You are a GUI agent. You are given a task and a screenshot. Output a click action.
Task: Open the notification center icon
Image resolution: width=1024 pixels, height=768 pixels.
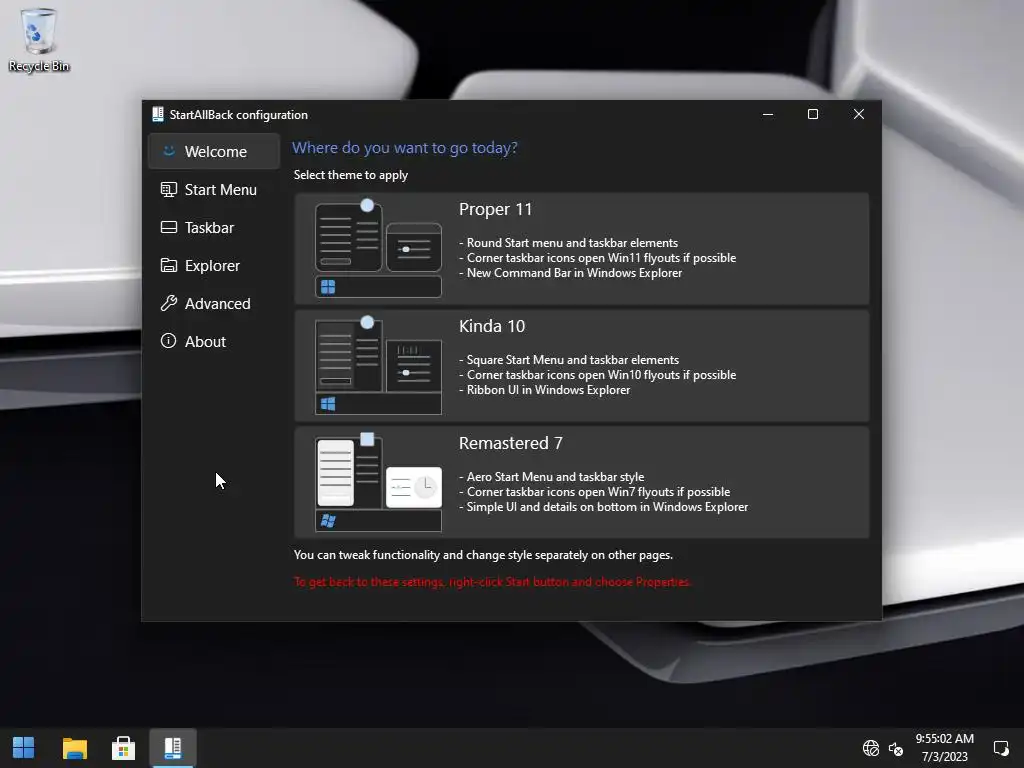(x=1000, y=748)
